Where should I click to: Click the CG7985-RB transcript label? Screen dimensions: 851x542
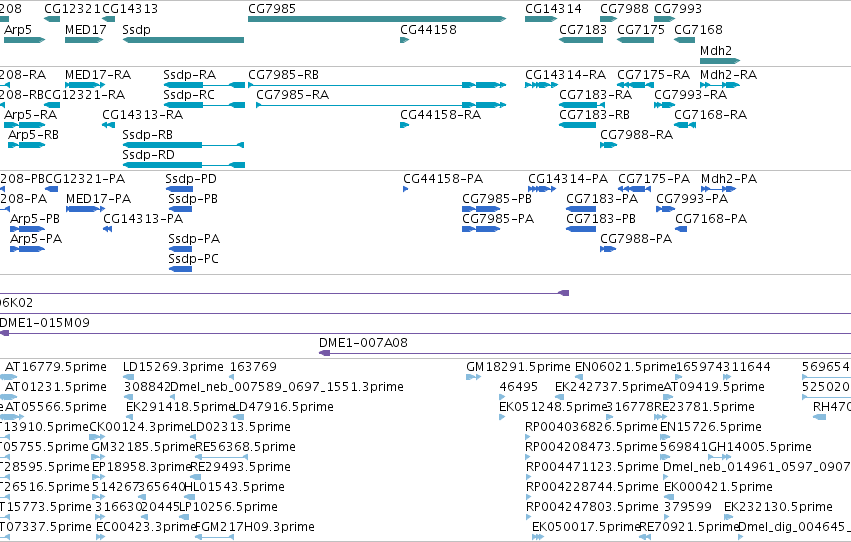[x=283, y=74]
